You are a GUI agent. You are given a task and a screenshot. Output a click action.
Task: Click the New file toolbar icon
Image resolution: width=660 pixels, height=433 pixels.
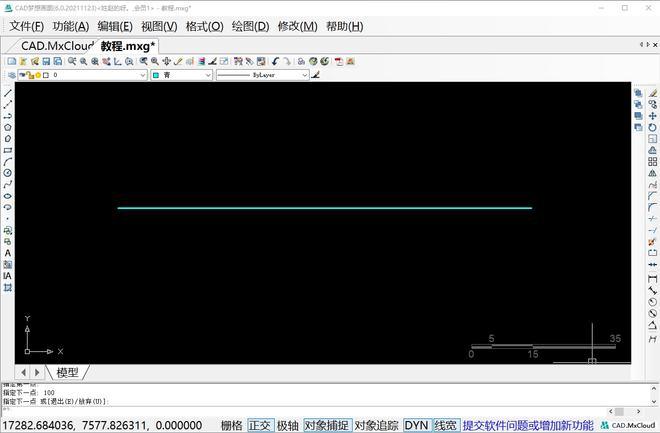click(12, 61)
